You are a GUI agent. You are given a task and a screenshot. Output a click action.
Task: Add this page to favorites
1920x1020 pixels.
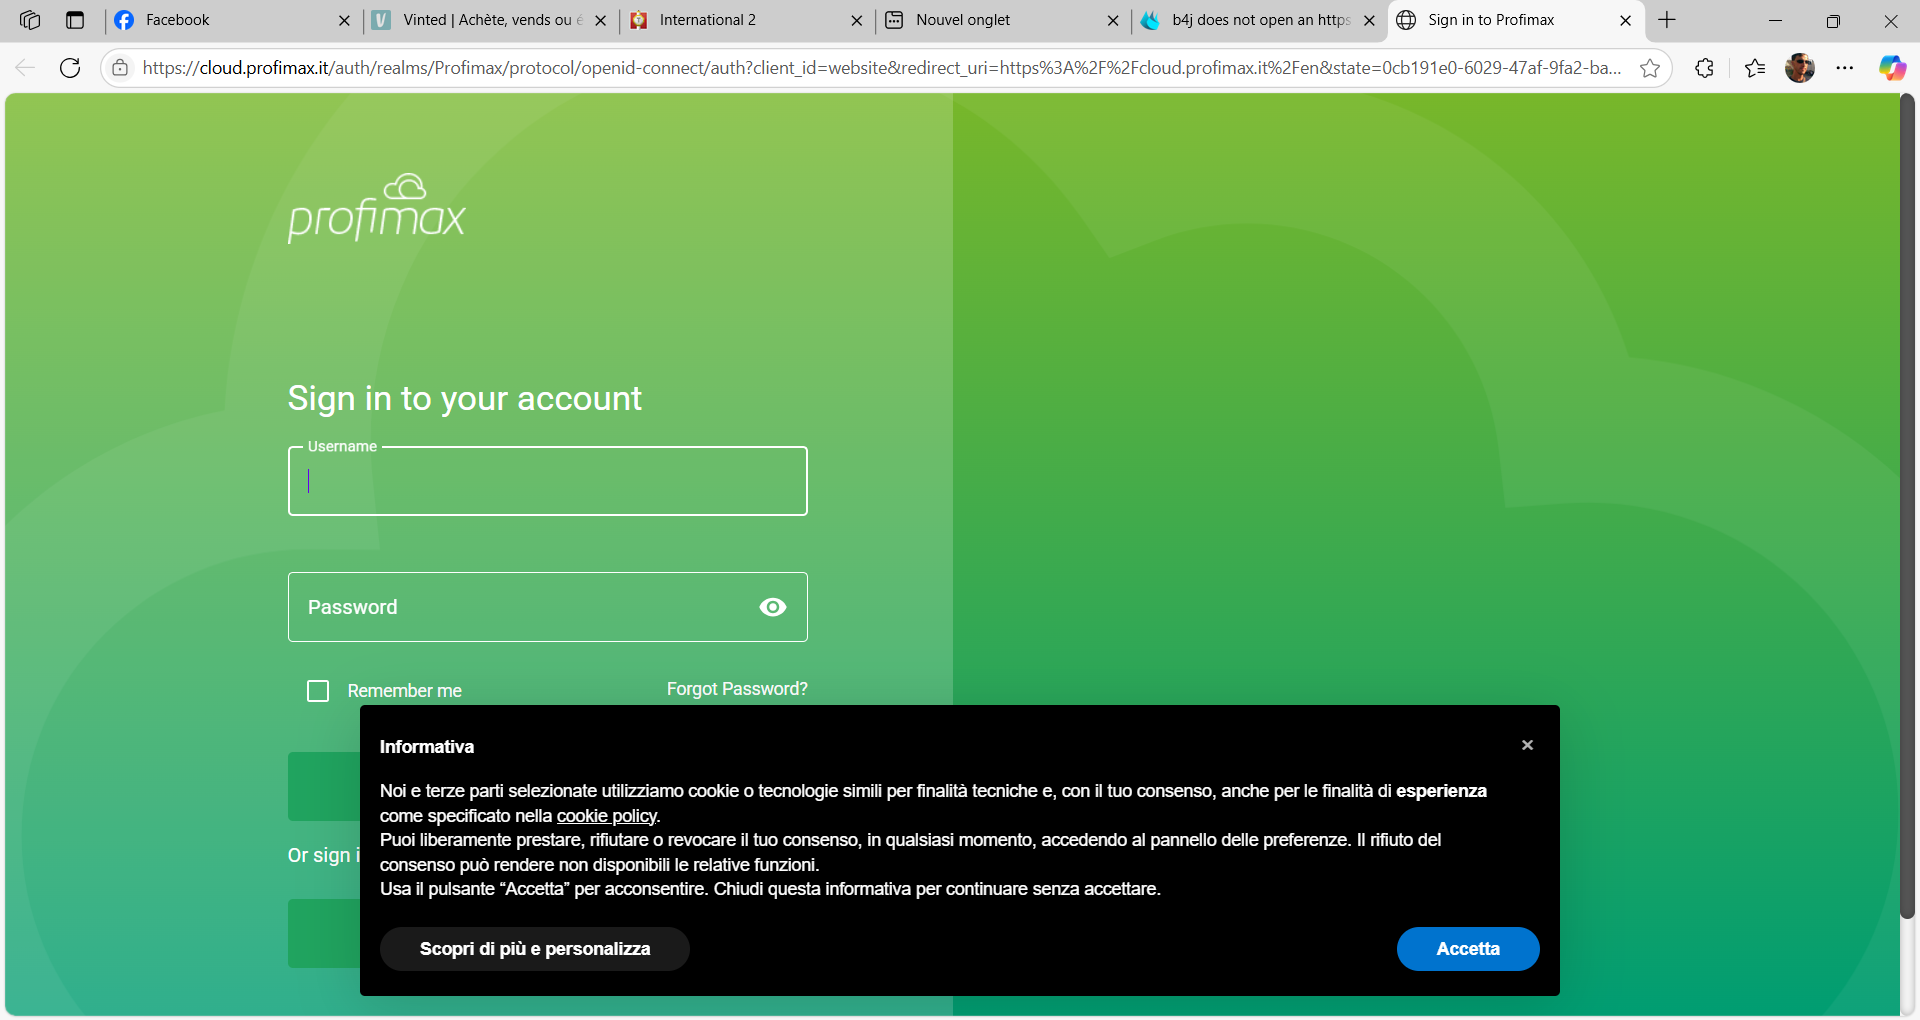(x=1650, y=68)
